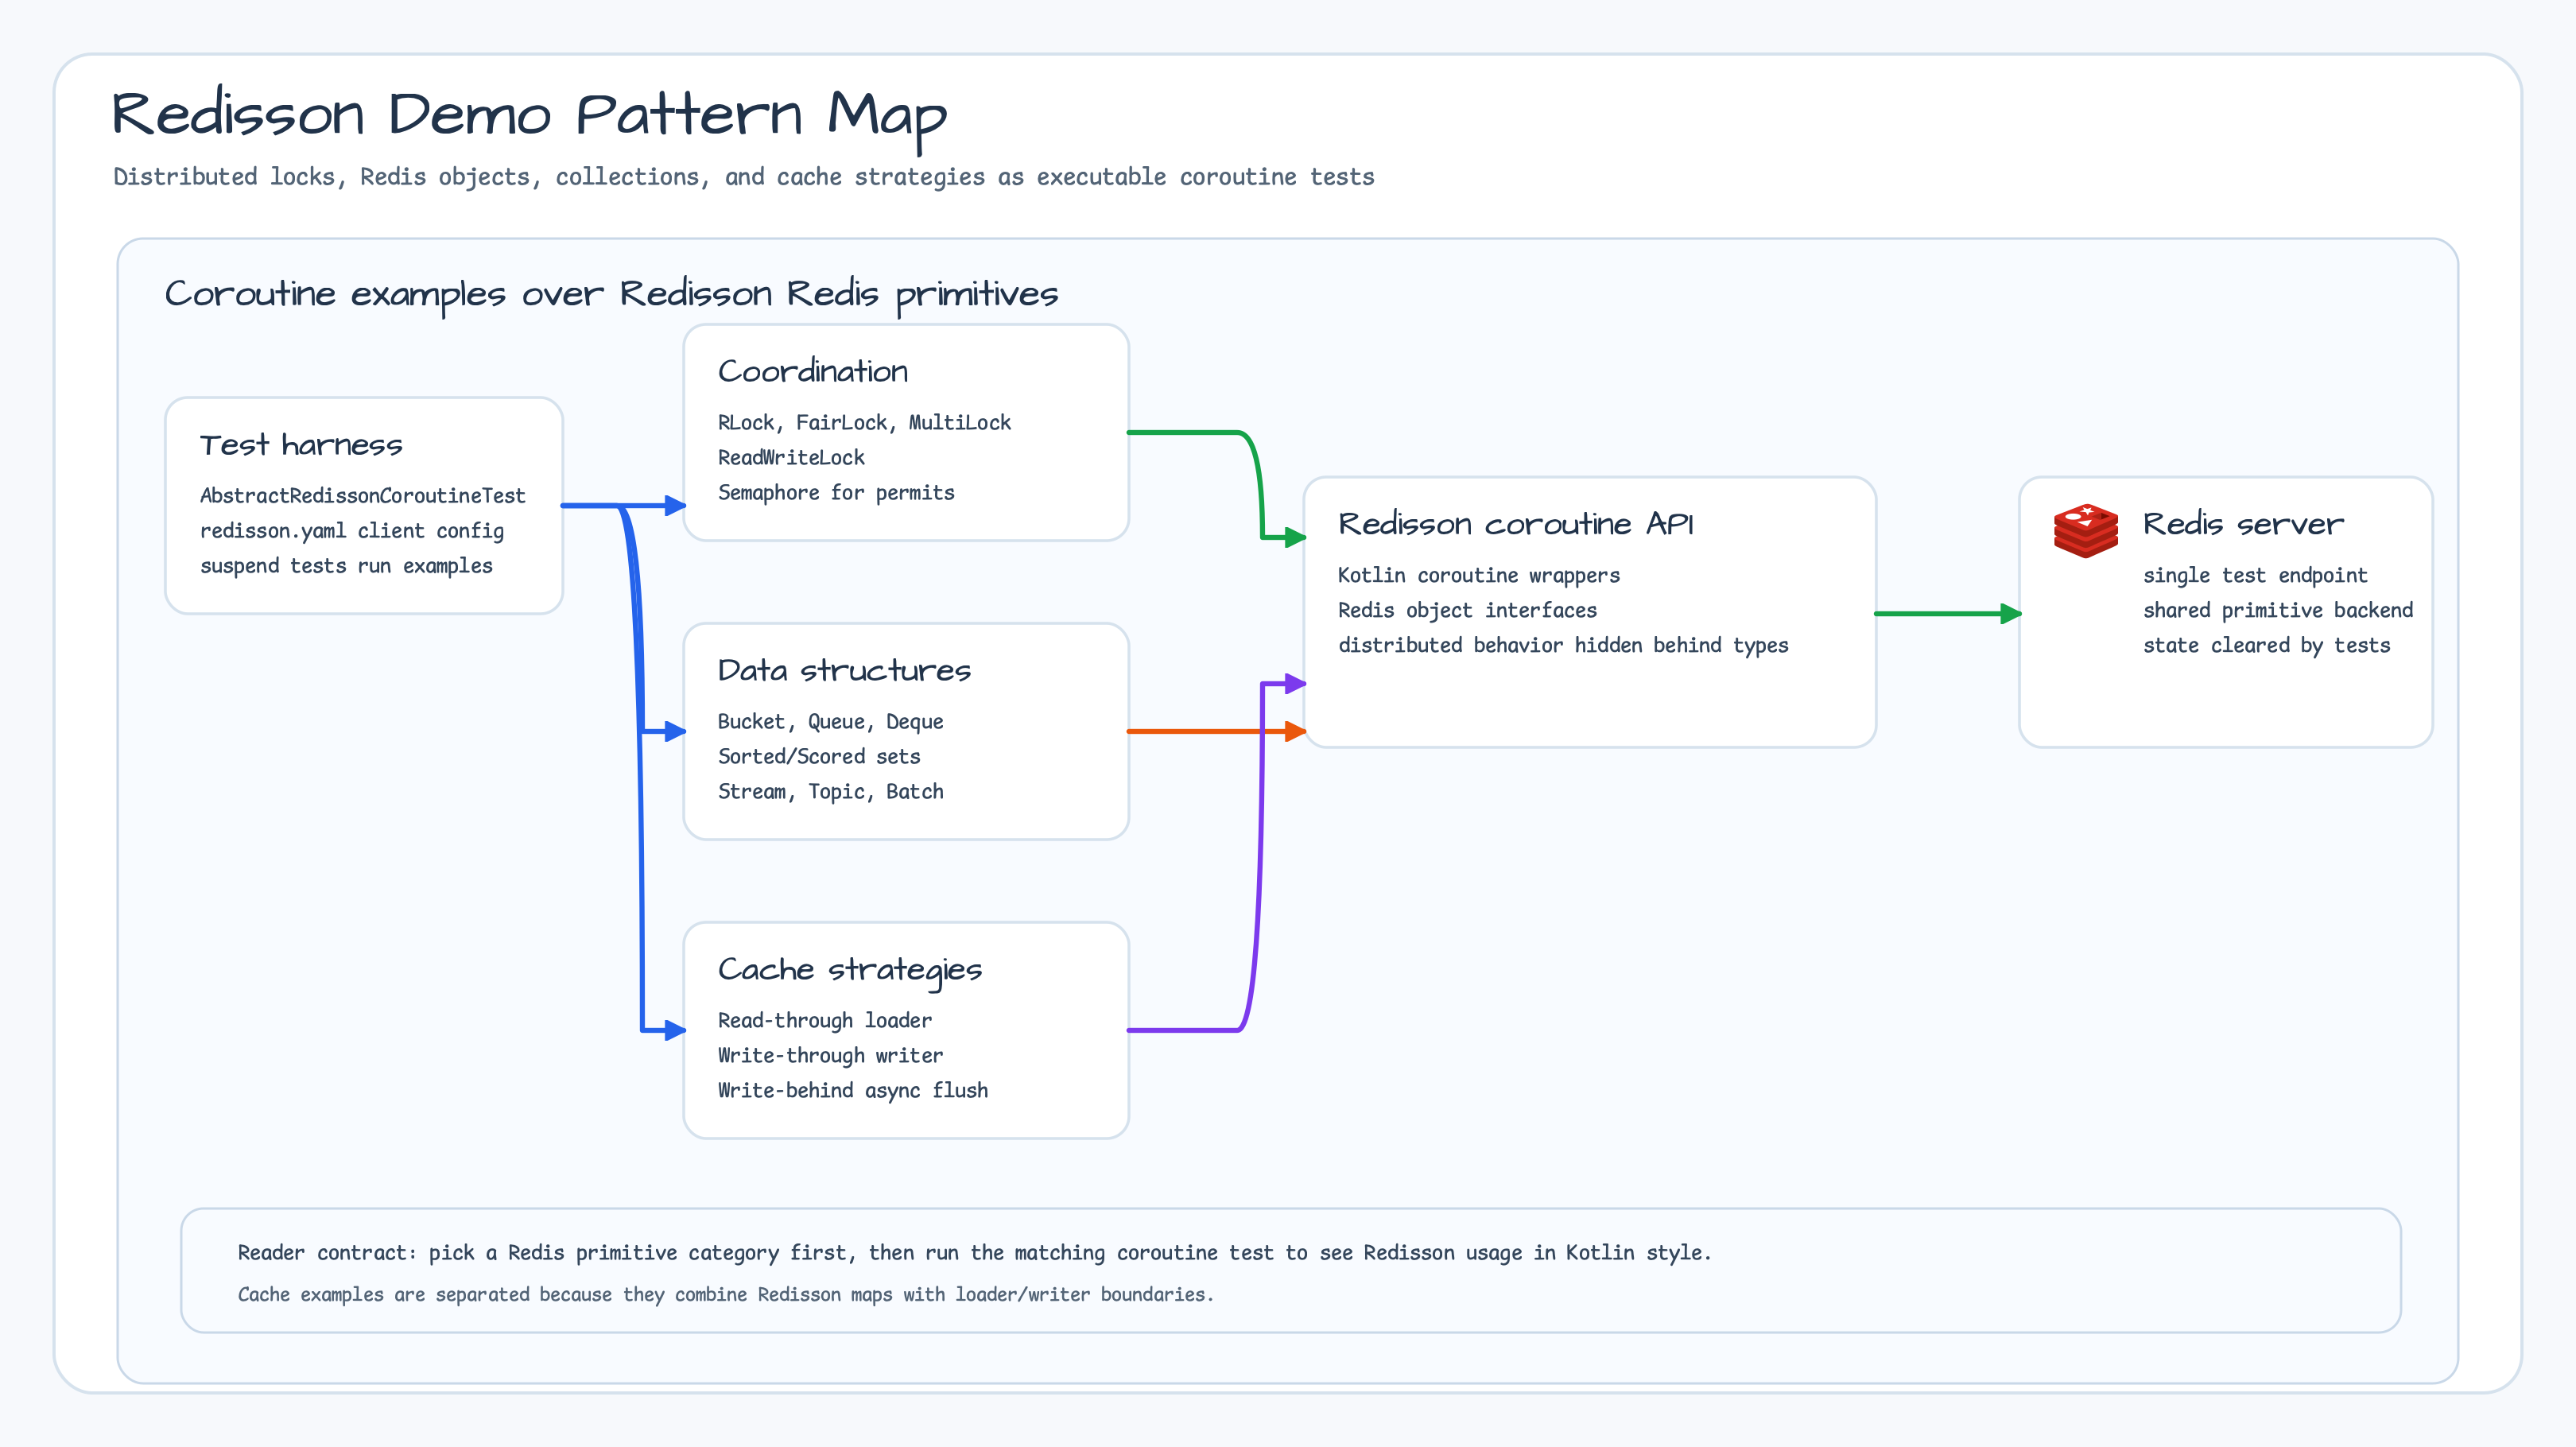This screenshot has width=2576, height=1447.
Task: Click the AbstractRedissonCoroutineTest line
Action: coord(362,496)
